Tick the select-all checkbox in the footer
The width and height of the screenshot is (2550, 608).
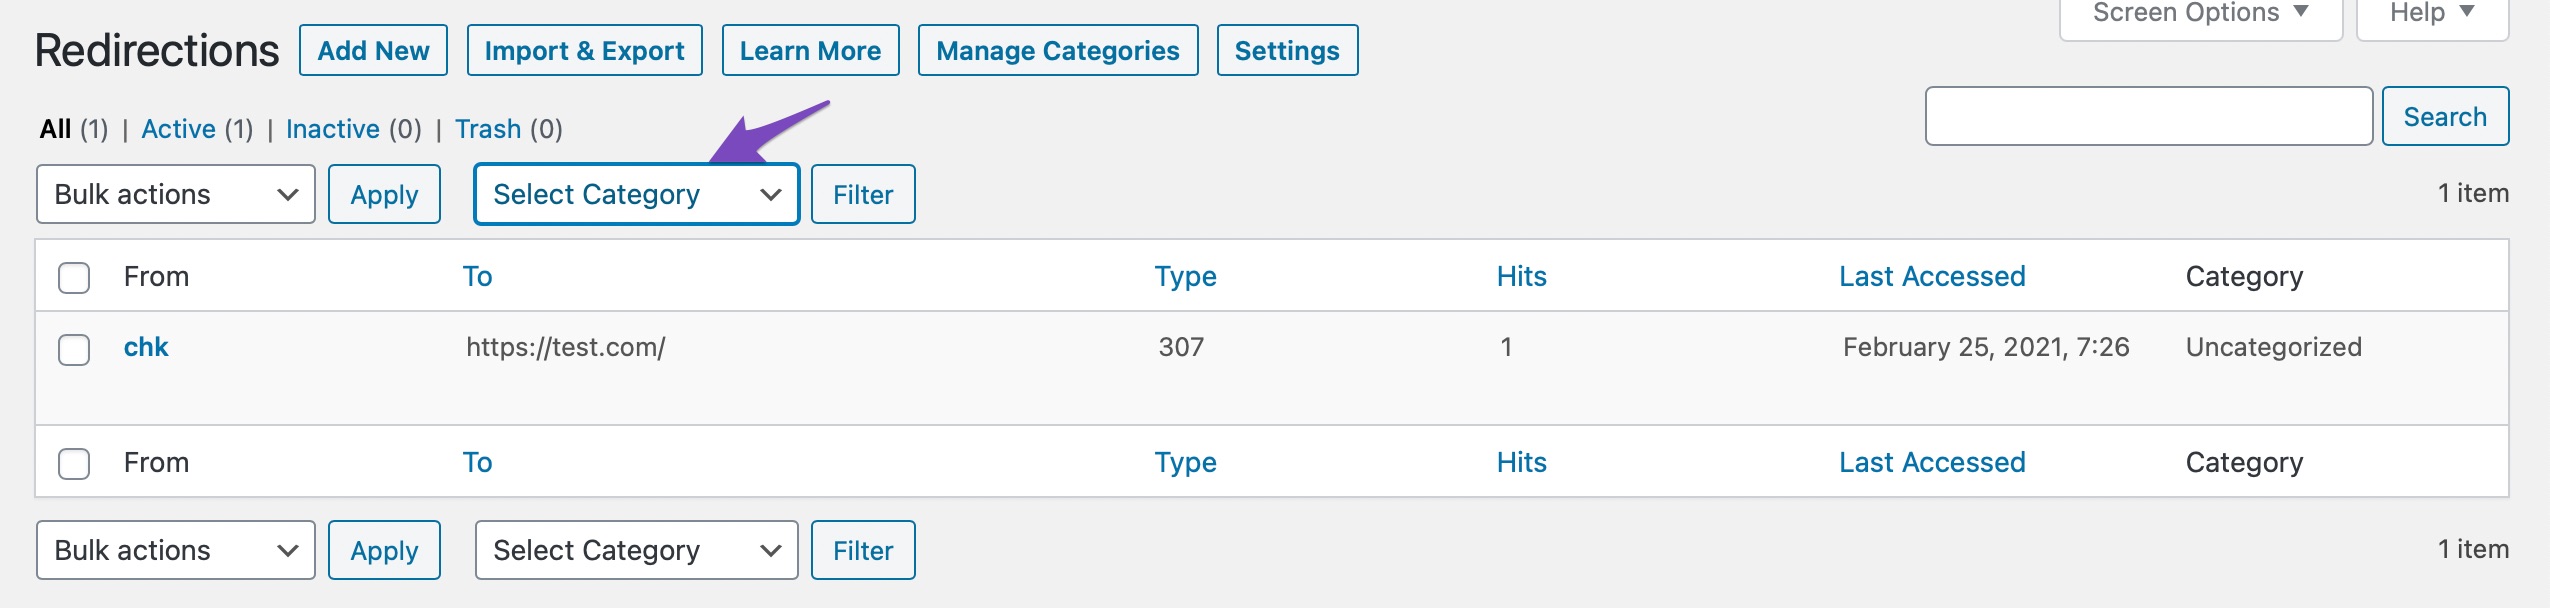[74, 463]
